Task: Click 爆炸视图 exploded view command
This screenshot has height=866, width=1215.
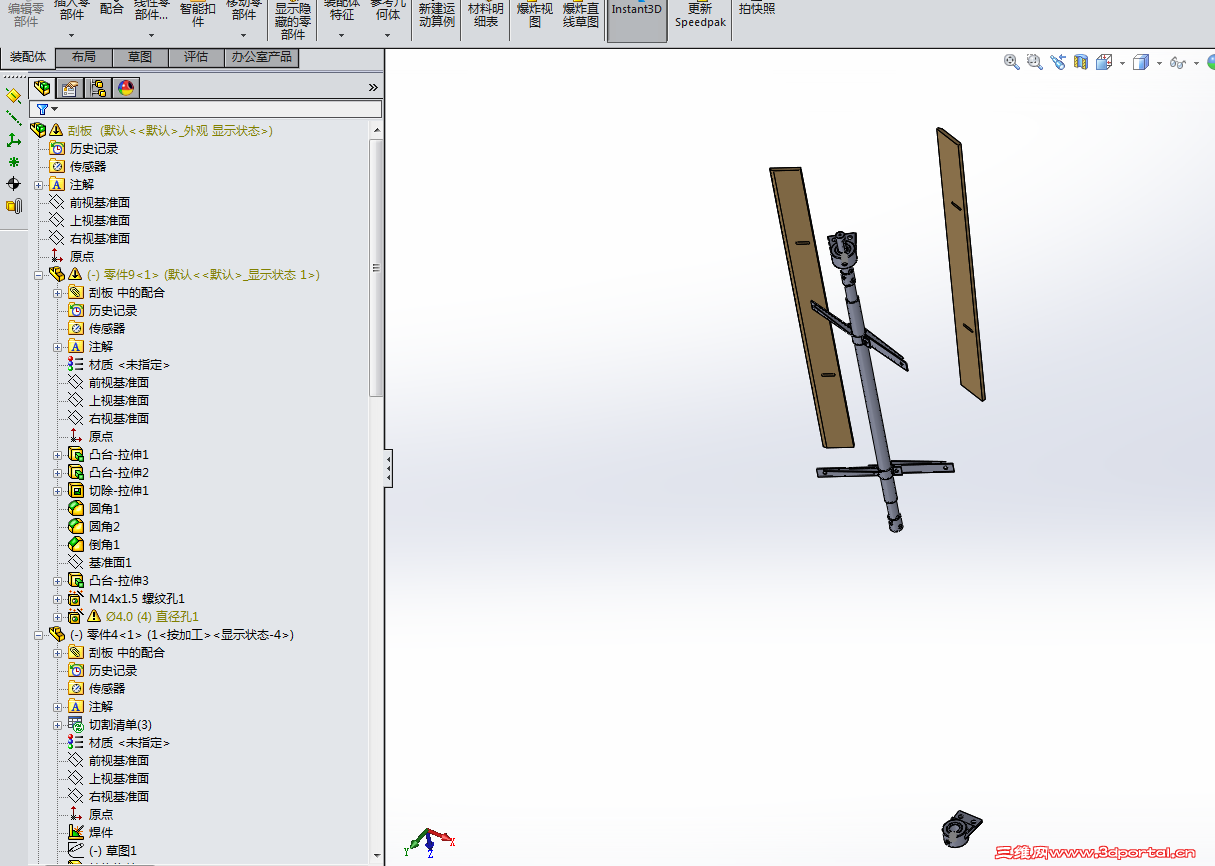Action: tap(534, 14)
